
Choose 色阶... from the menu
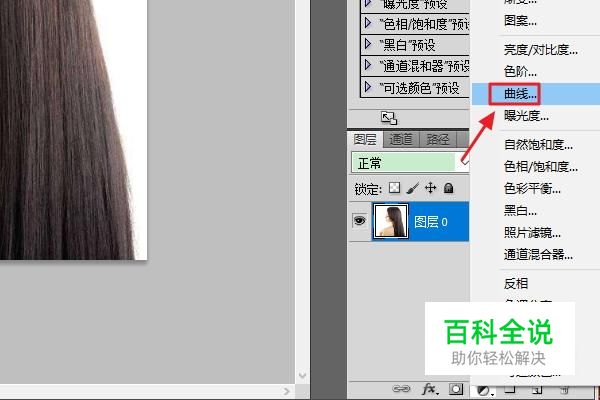(520, 72)
